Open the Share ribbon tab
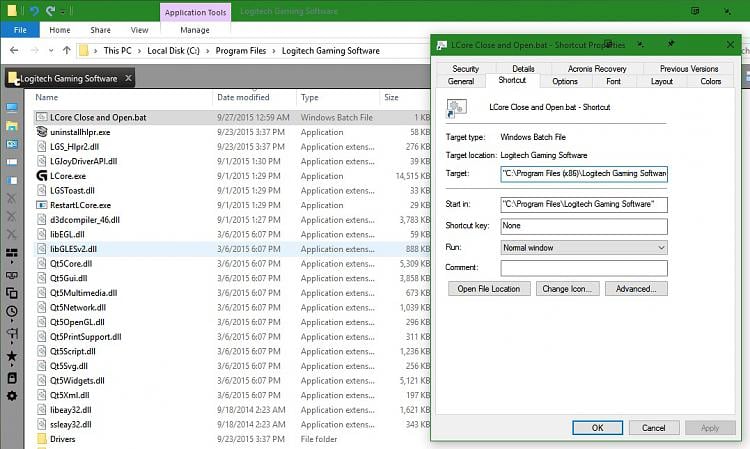The width and height of the screenshot is (750, 449). (x=100, y=30)
